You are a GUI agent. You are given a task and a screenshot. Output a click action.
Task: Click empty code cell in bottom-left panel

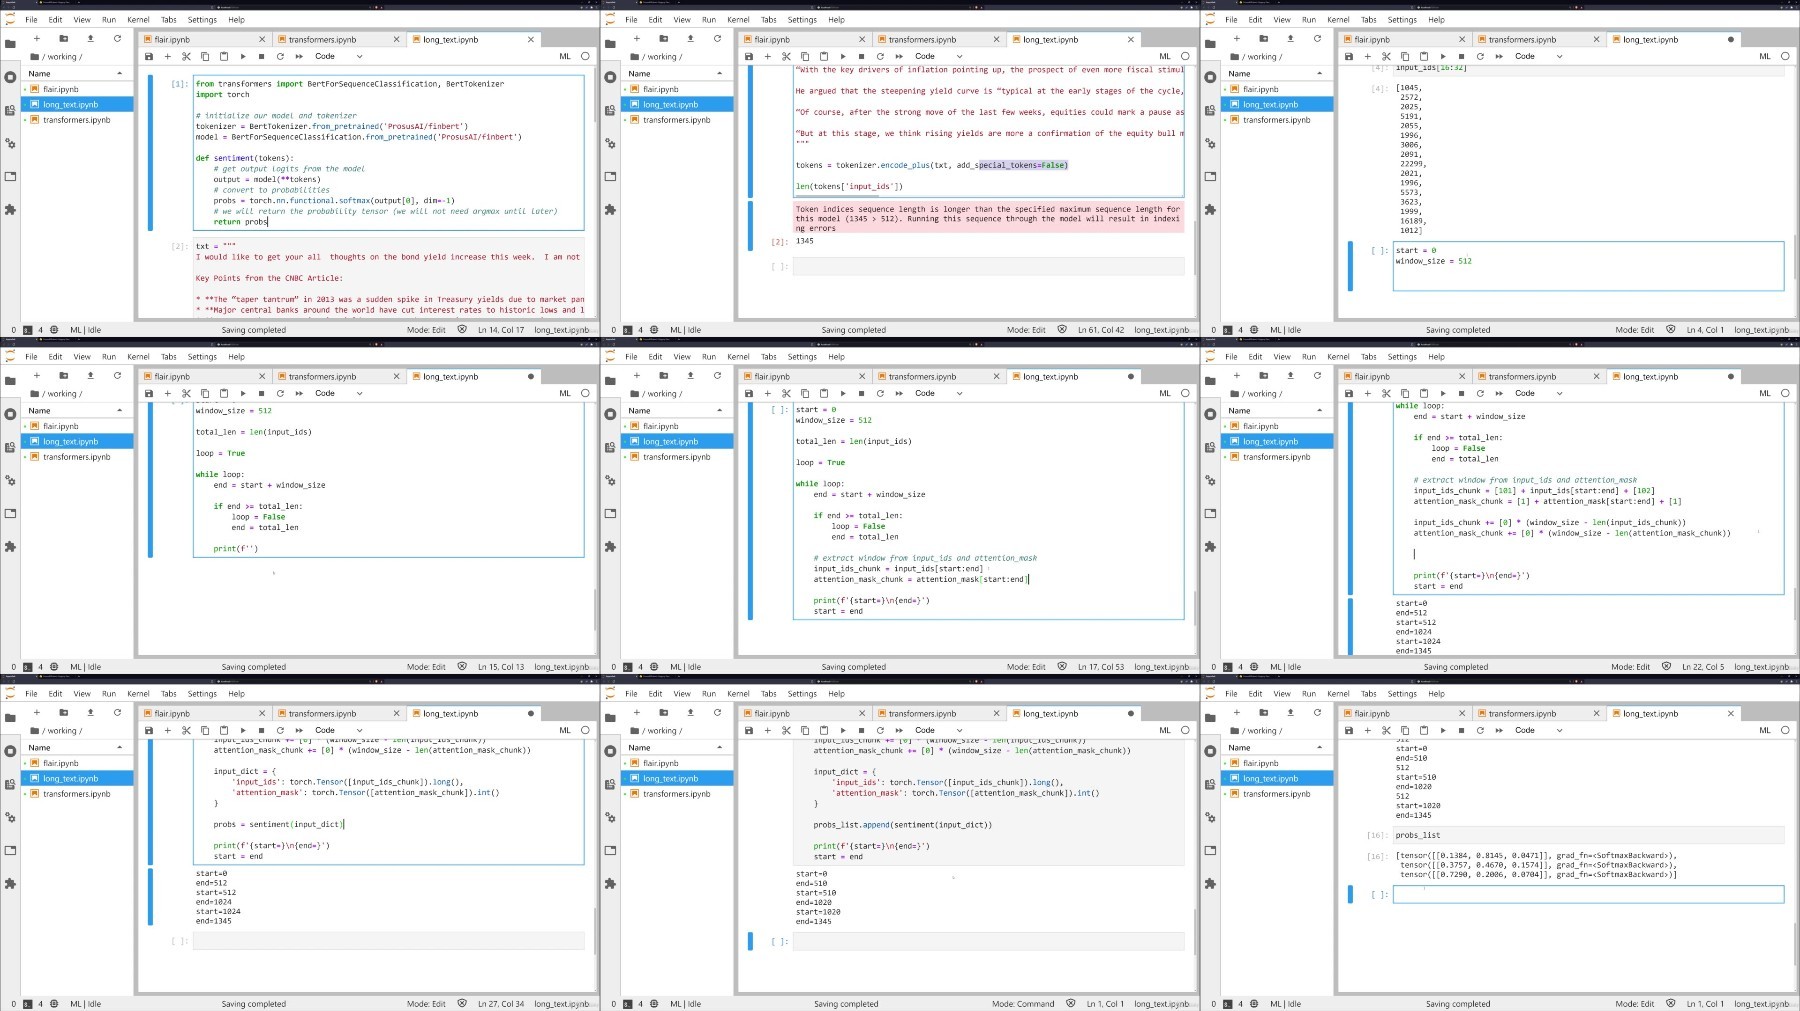point(388,941)
